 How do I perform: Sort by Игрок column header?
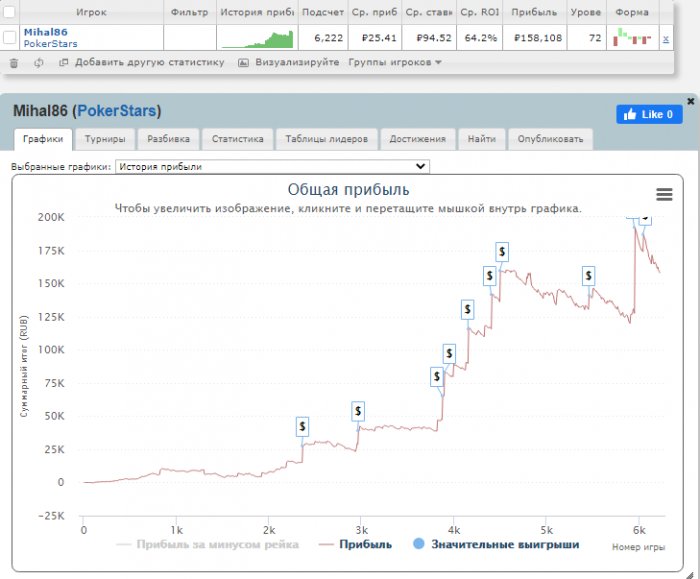tap(91, 12)
